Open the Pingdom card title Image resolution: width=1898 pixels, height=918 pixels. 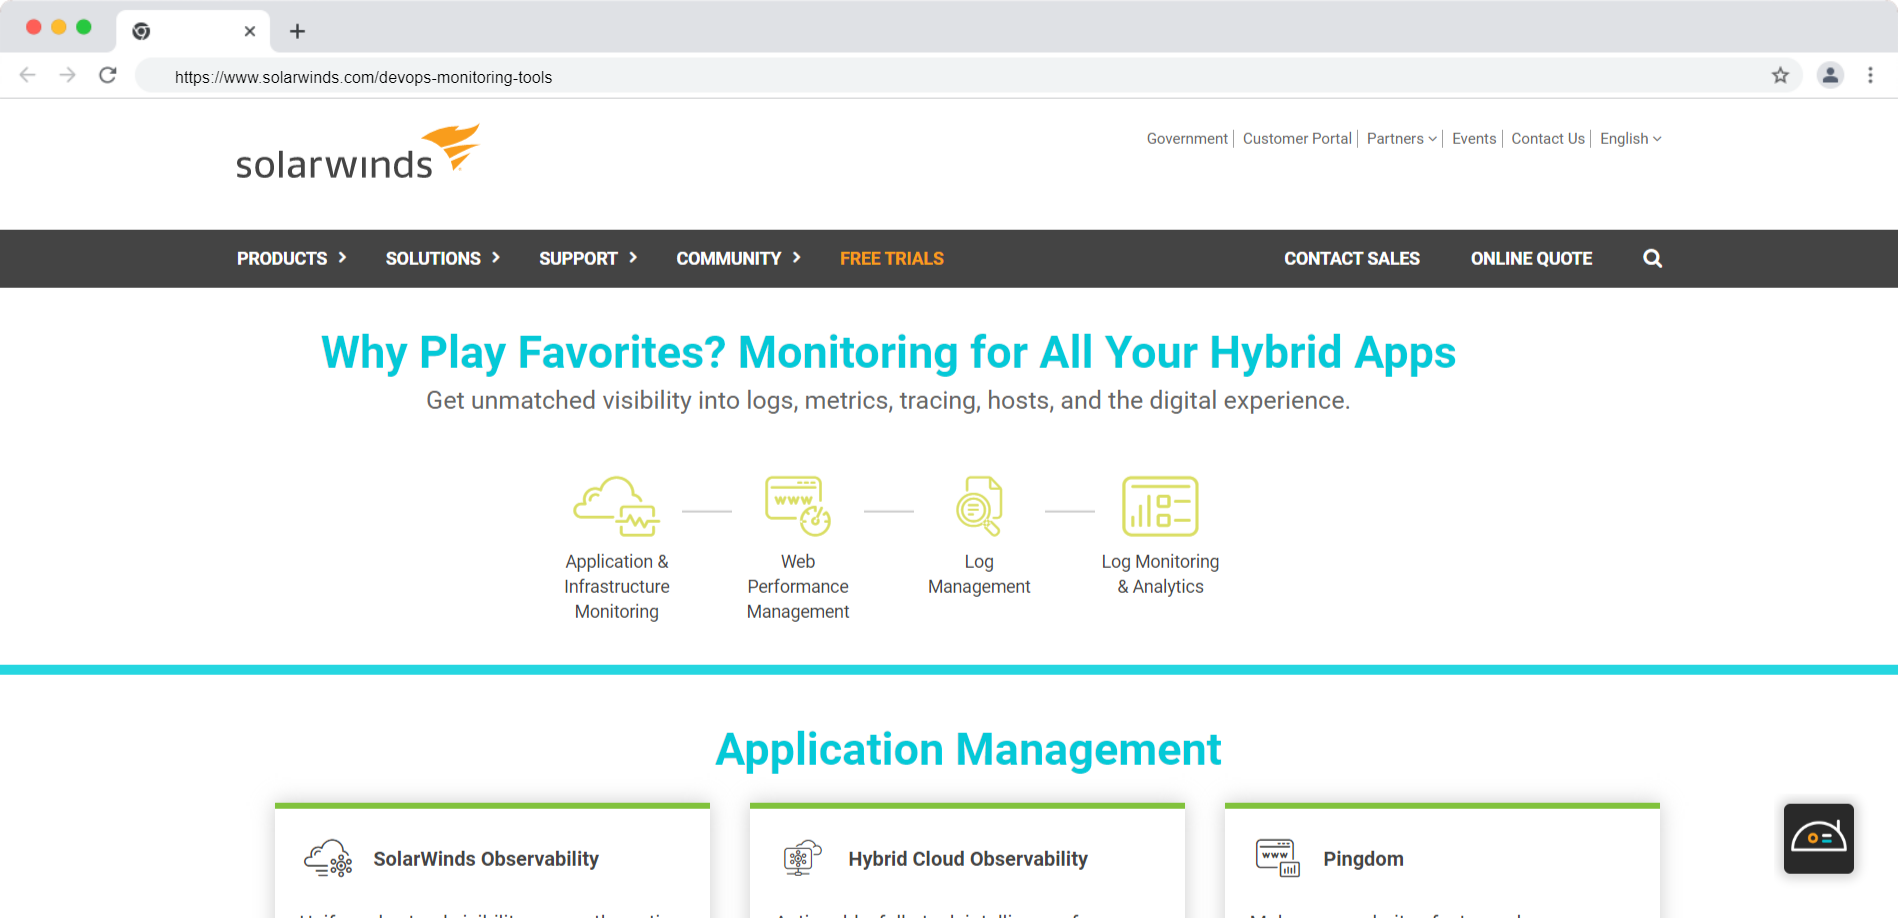click(1363, 859)
